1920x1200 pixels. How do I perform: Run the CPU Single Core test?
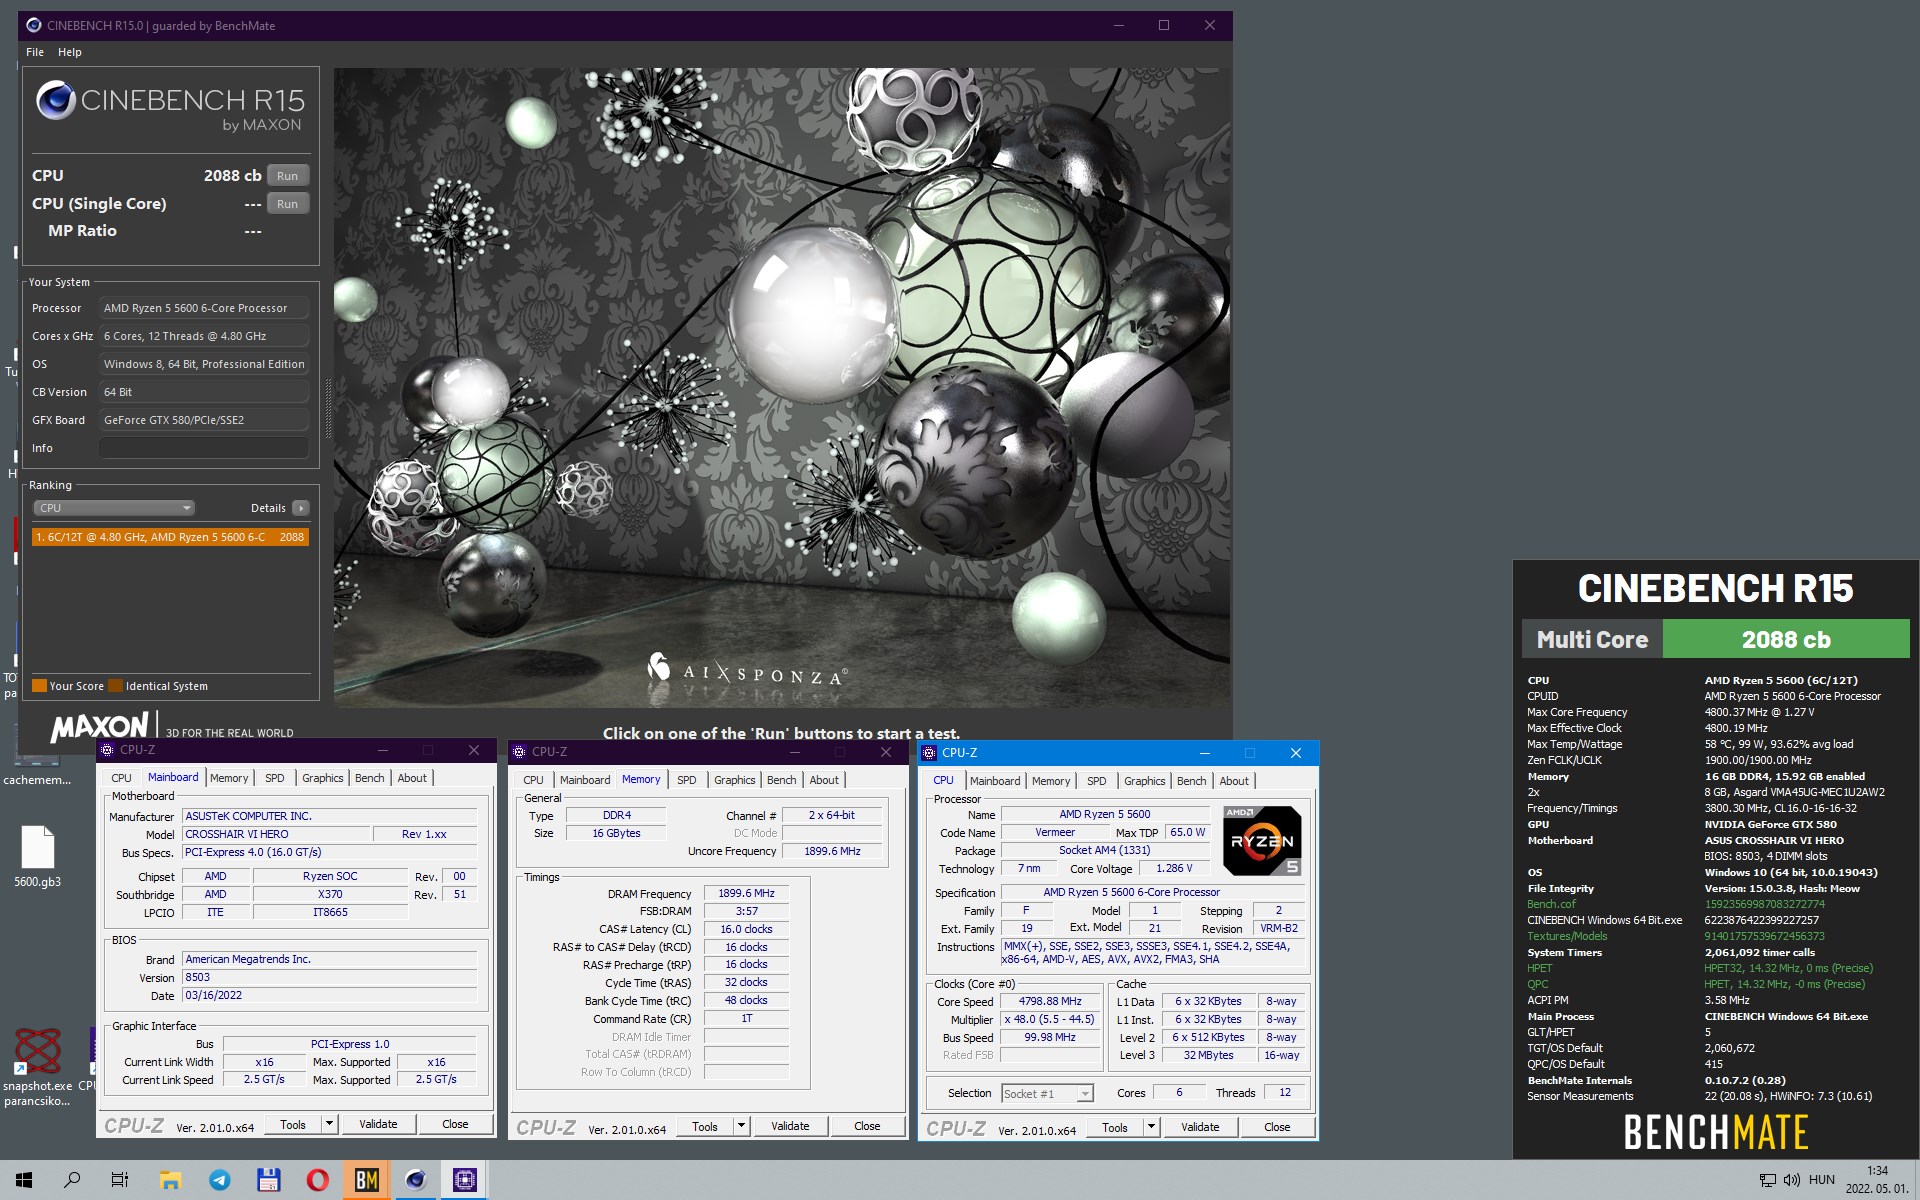click(288, 203)
